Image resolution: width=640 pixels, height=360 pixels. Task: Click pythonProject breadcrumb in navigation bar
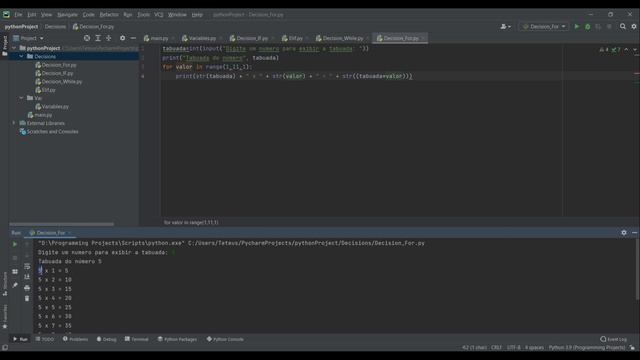tap(21, 27)
